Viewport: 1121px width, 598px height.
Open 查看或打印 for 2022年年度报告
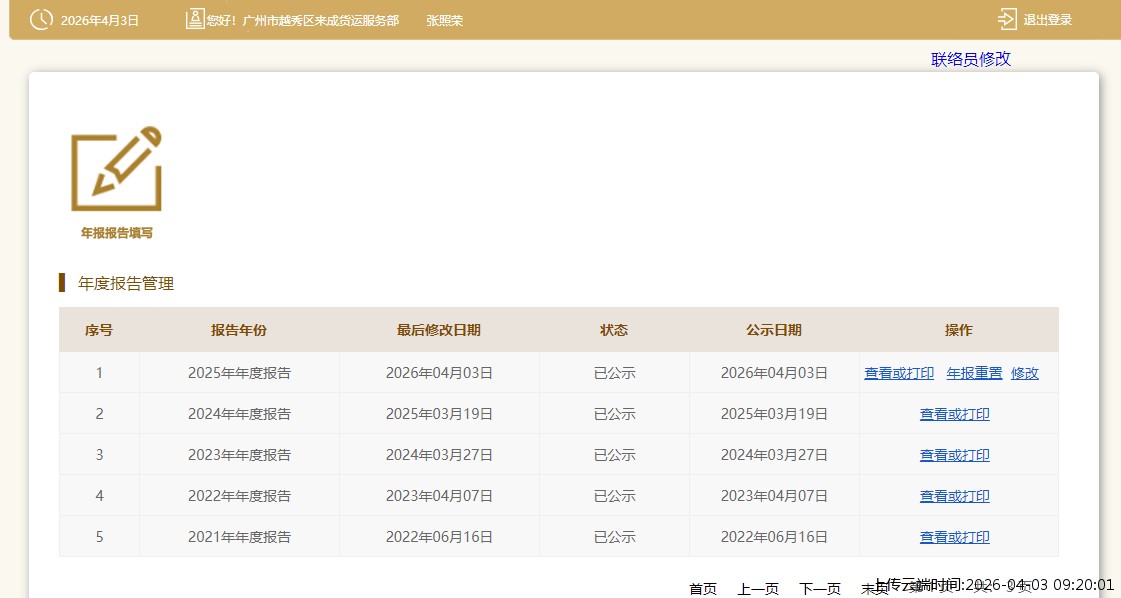coord(954,496)
